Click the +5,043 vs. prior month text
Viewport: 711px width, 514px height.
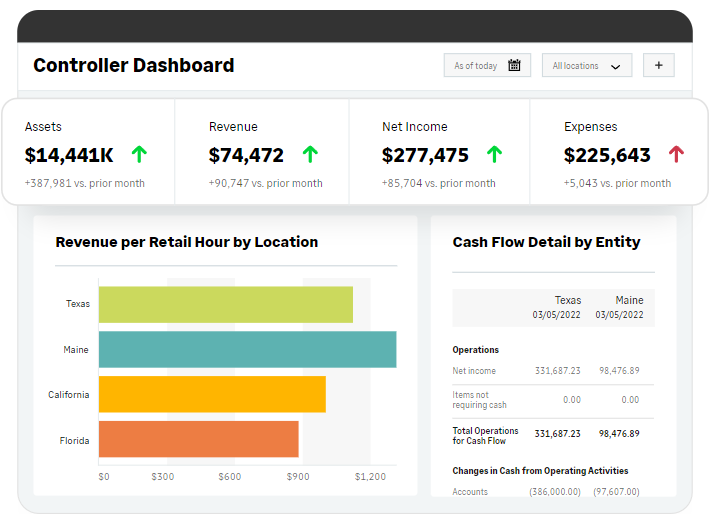tap(617, 183)
